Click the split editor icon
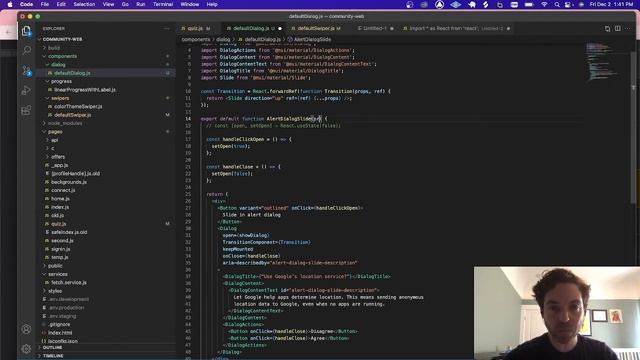640x360 pixels. coord(618,29)
